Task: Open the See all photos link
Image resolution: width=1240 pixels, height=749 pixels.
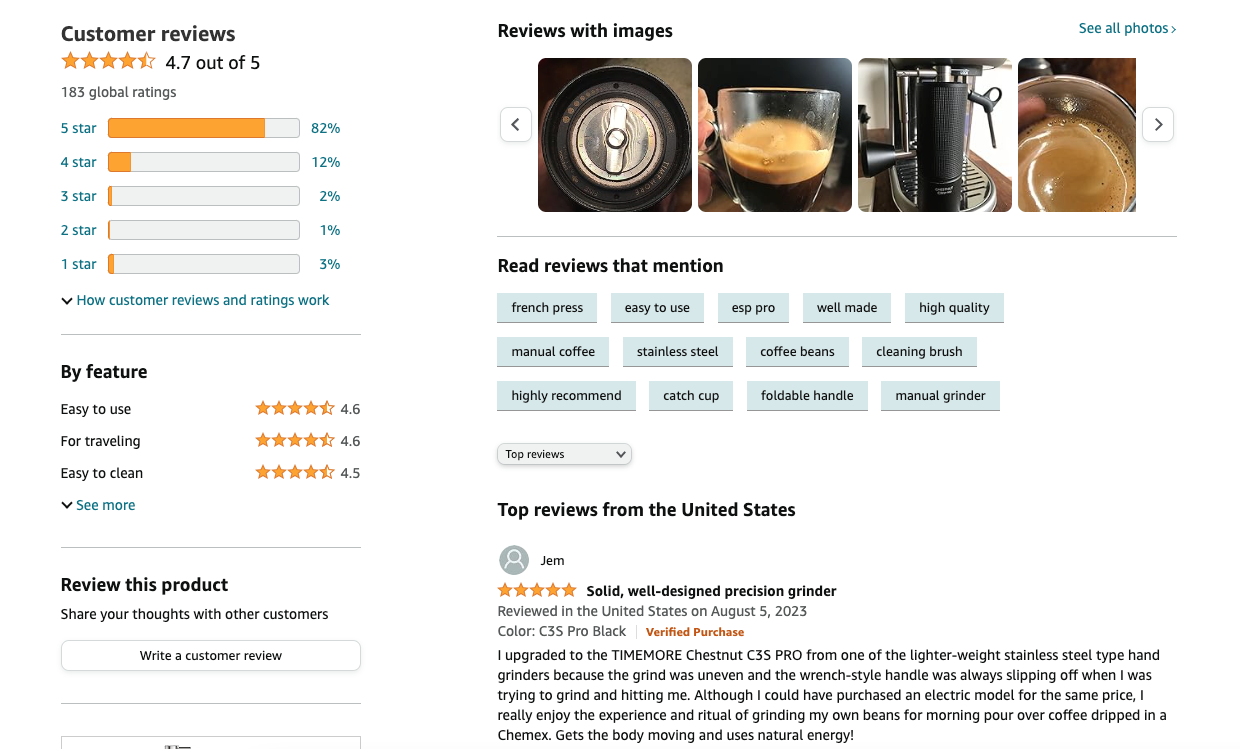Action: (1127, 29)
